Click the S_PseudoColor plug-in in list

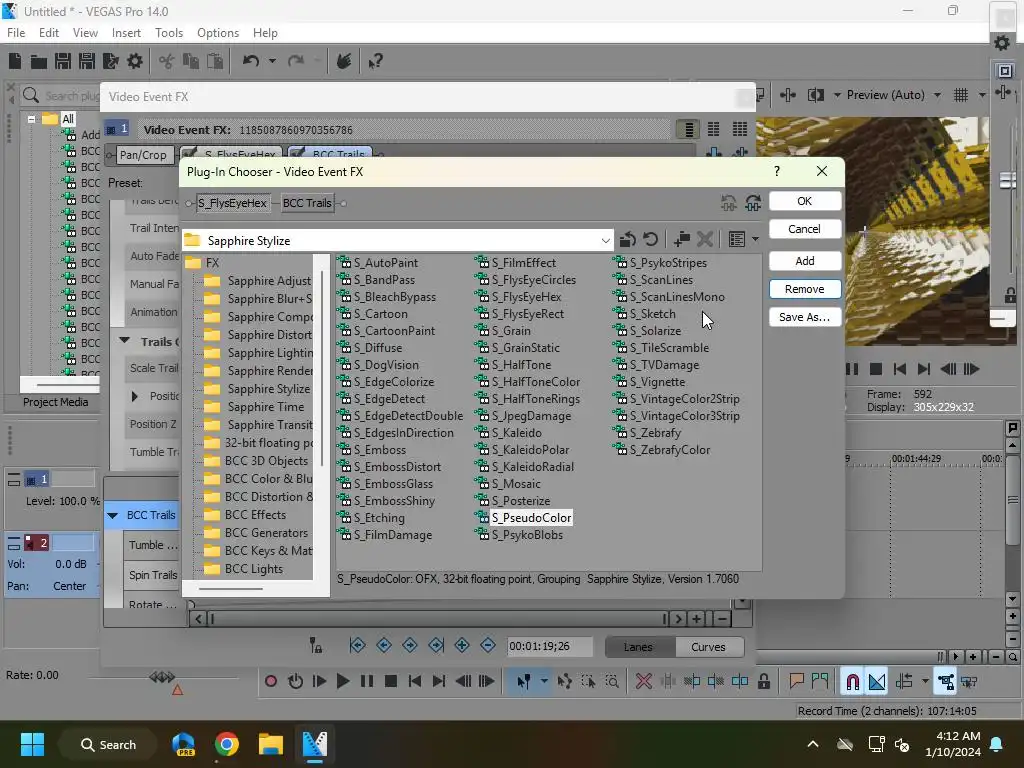(531, 518)
